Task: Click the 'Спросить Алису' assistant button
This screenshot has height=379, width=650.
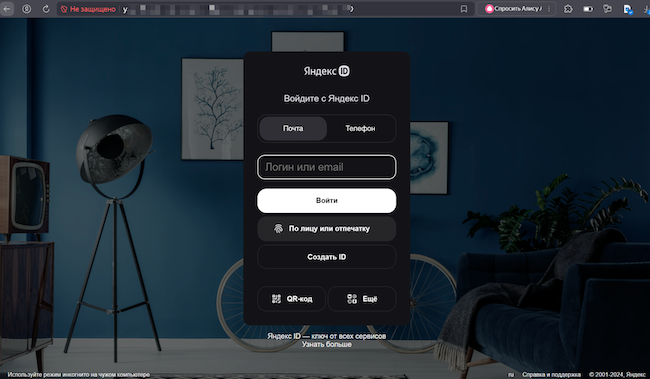Action: 514,9
